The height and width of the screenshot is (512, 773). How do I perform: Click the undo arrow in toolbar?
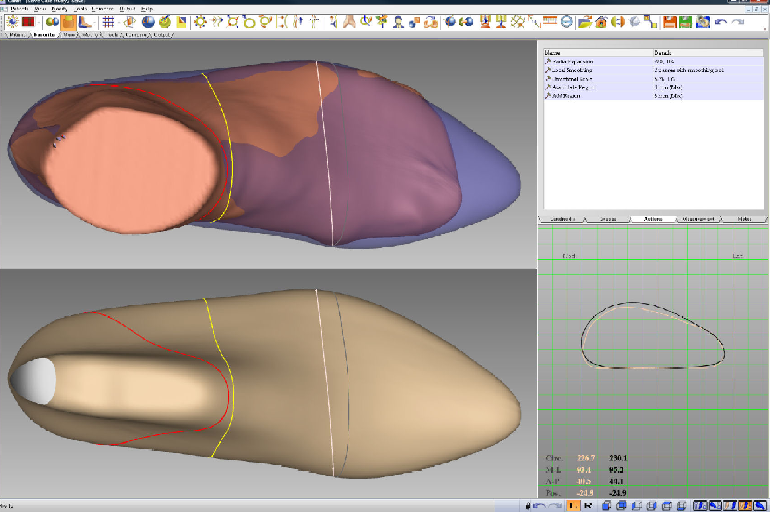[720, 21]
